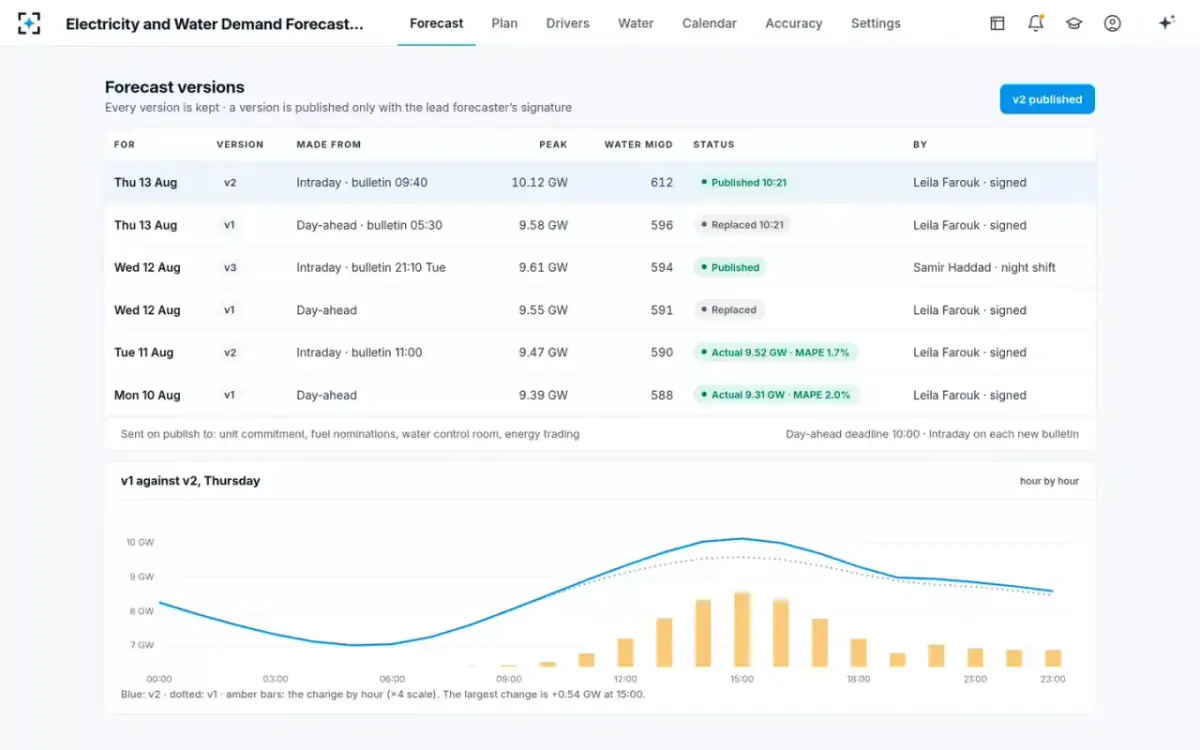The width and height of the screenshot is (1200, 750).
Task: Click the 06:00 axis label
Action: pyautogui.click(x=392, y=679)
